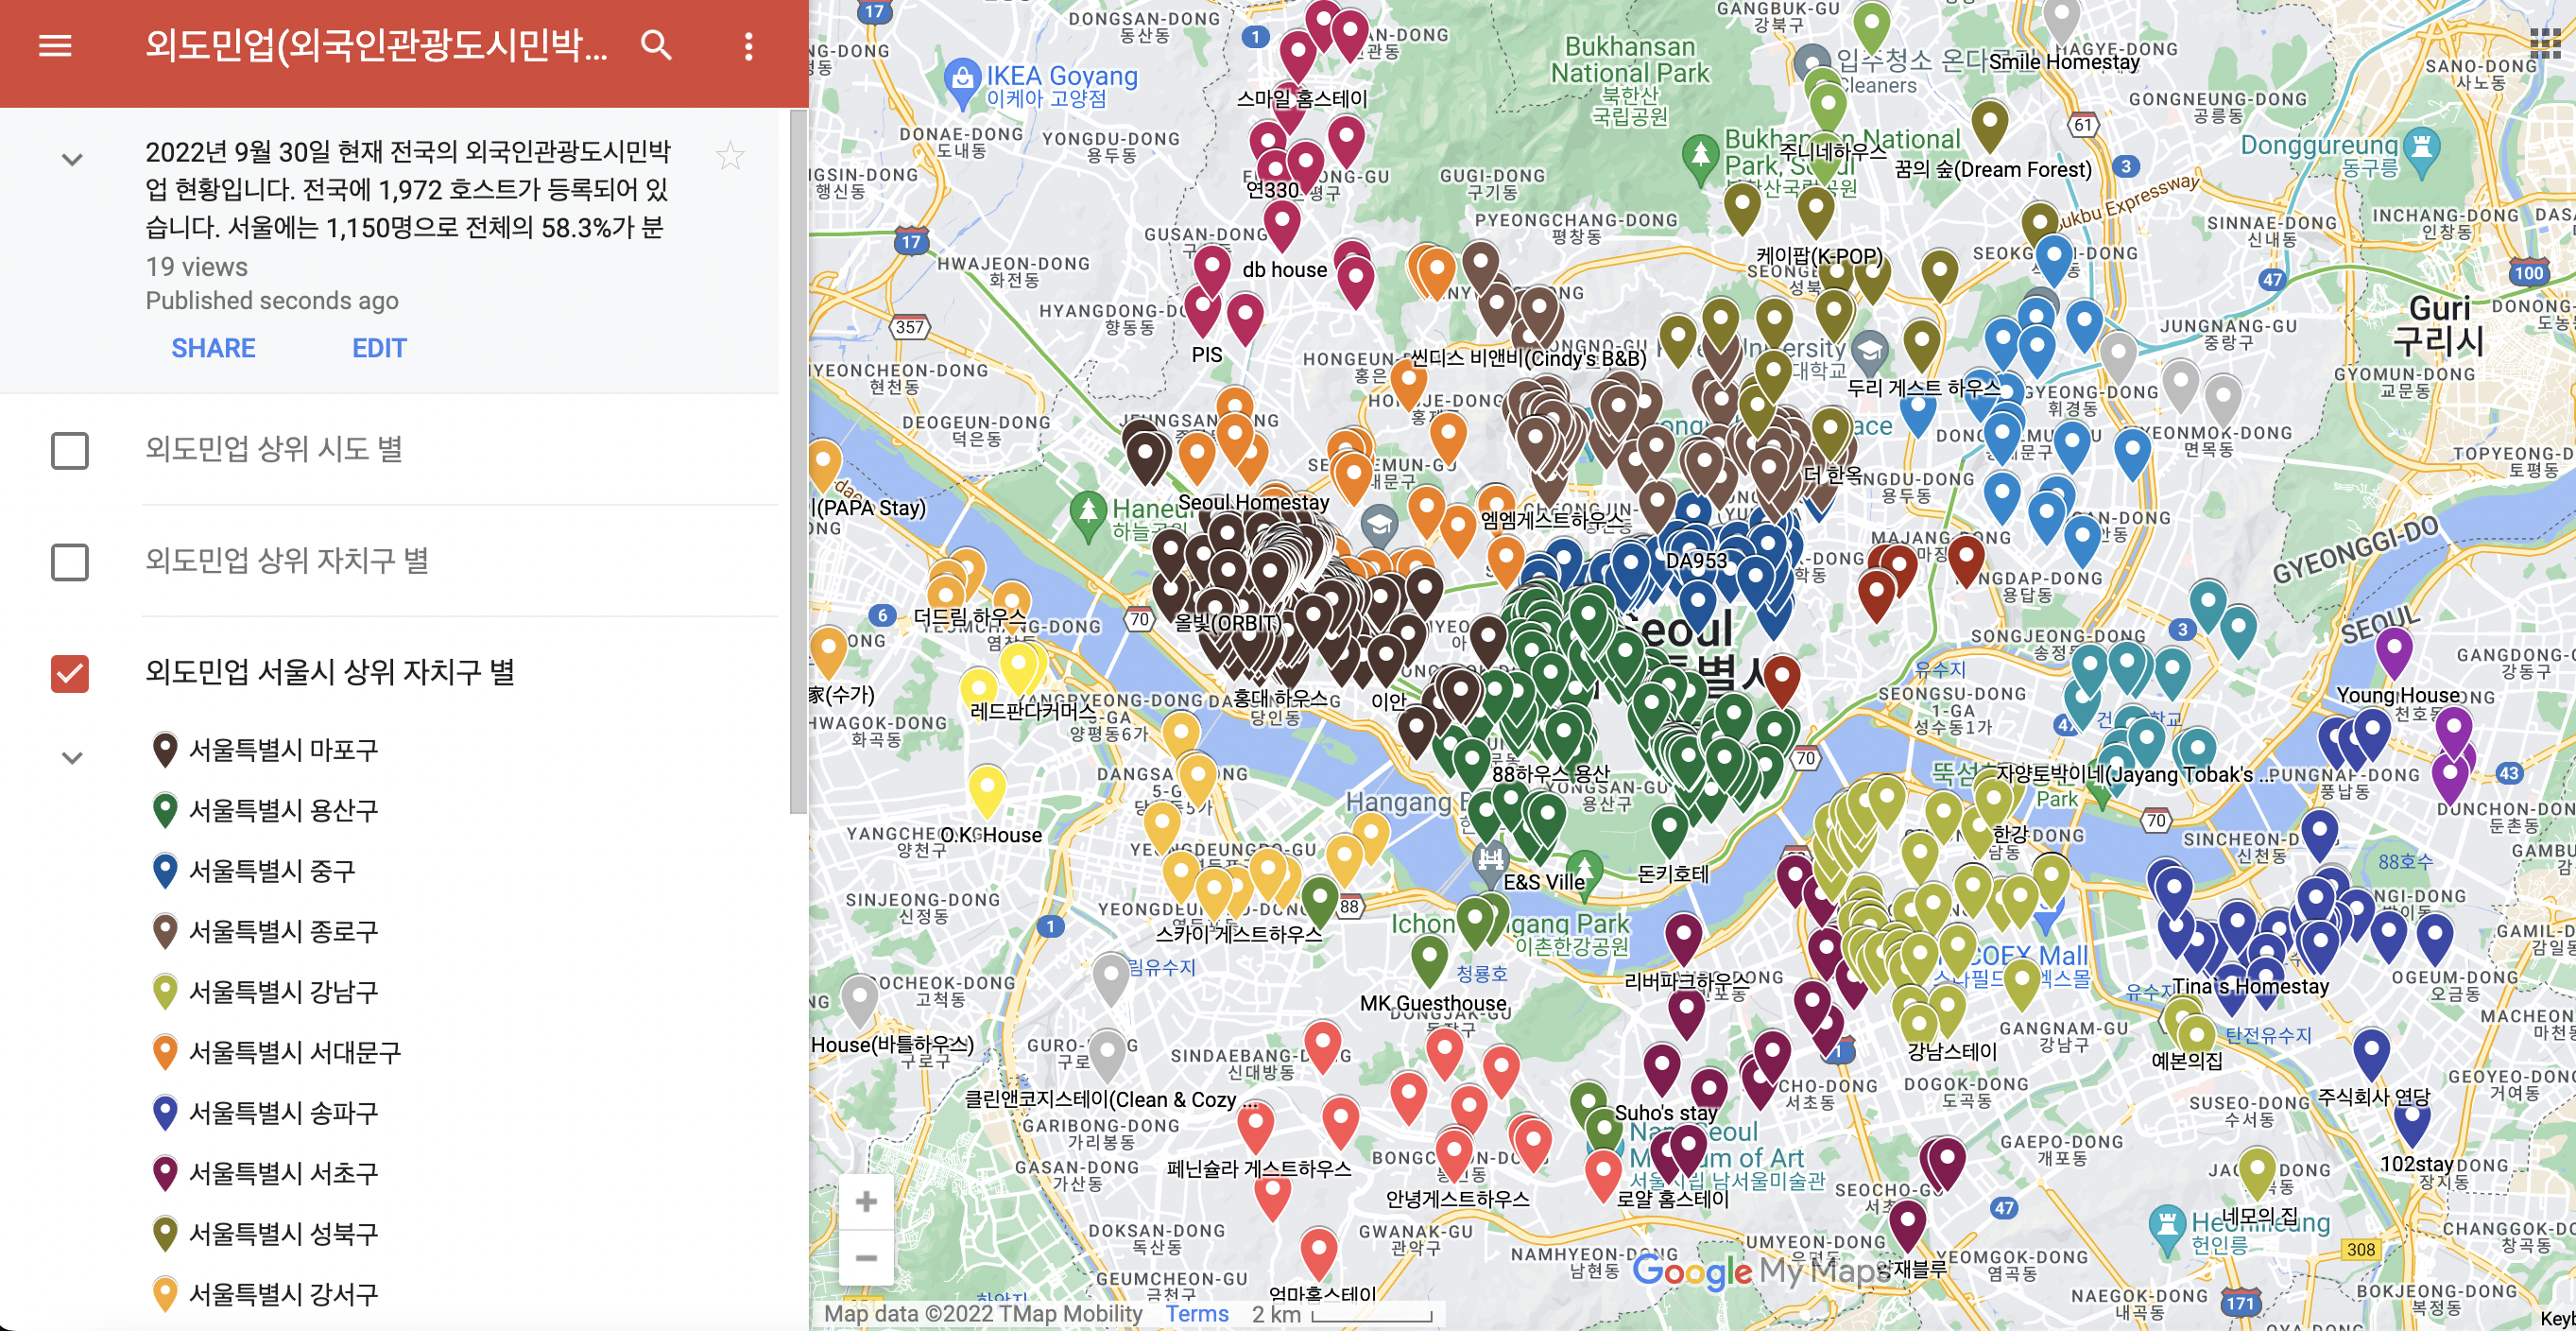Collapse the Seoul districts legend list
This screenshot has height=1331, width=2576.
pos(72,758)
